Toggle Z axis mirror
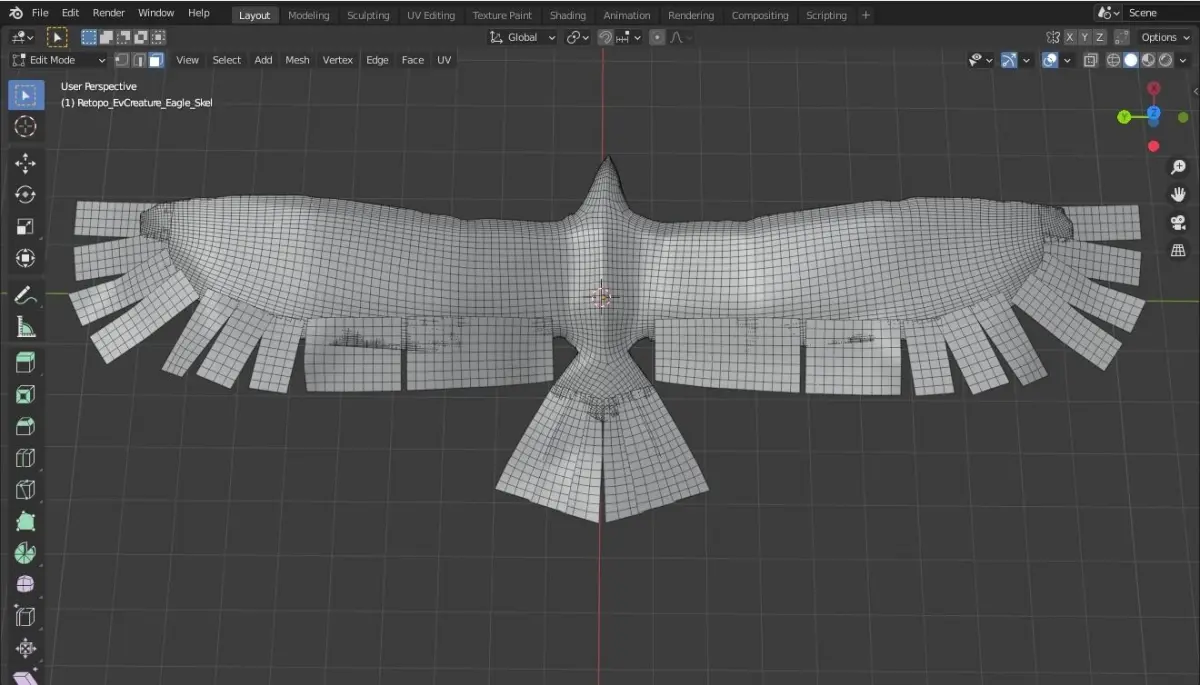The width and height of the screenshot is (1200, 685). pos(1100,37)
